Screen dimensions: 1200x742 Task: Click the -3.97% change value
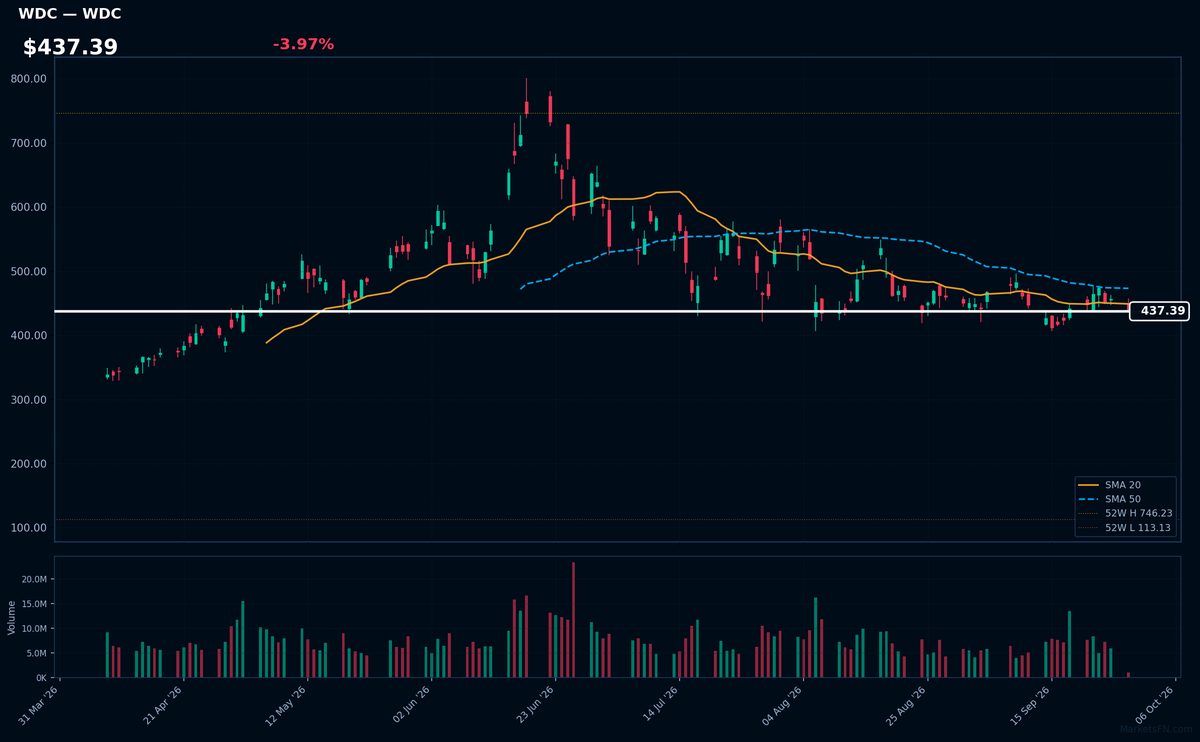click(x=303, y=45)
